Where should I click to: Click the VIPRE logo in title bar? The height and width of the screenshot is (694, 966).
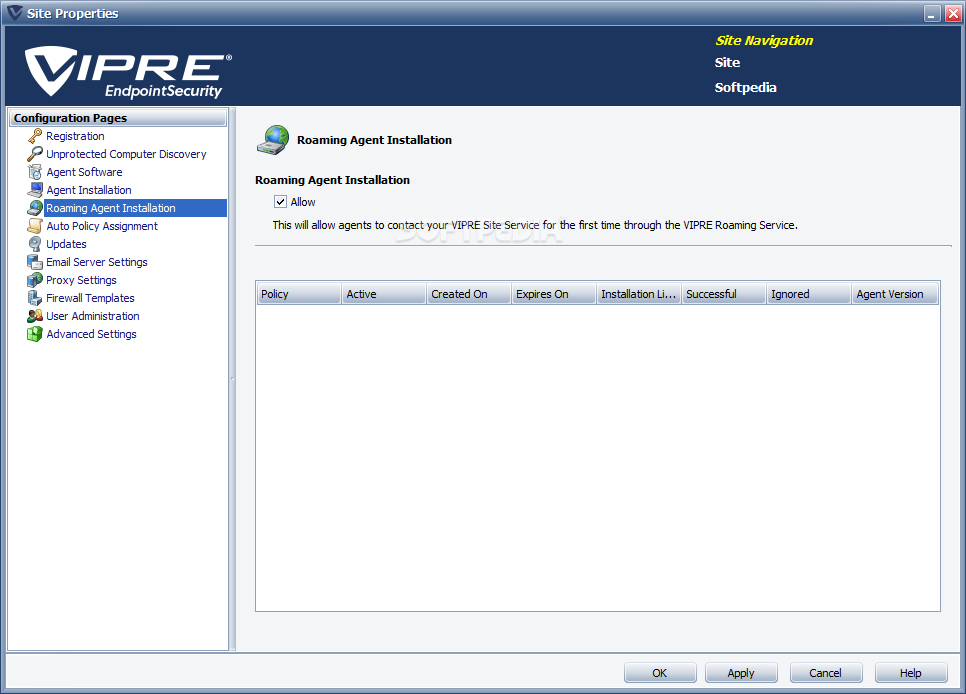click(14, 13)
